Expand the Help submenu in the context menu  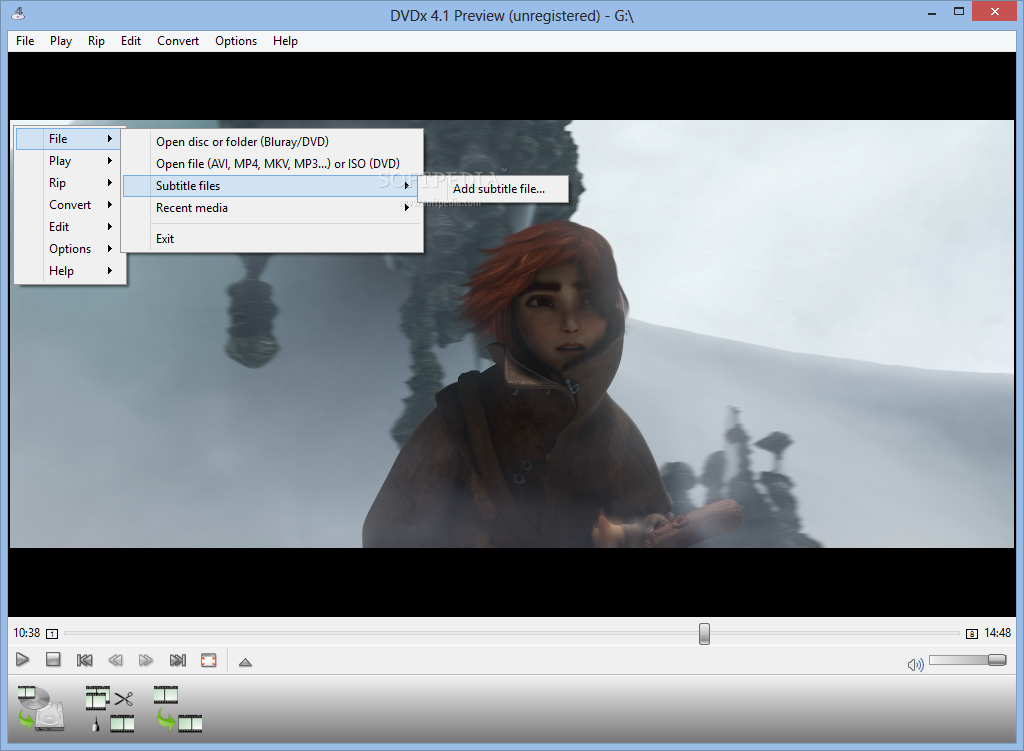[68, 270]
